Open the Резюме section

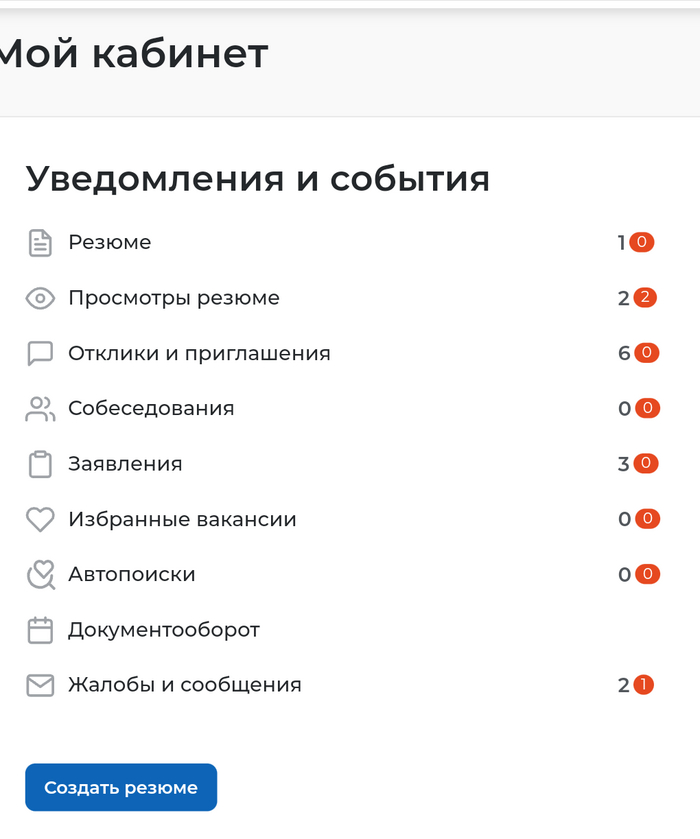click(110, 242)
